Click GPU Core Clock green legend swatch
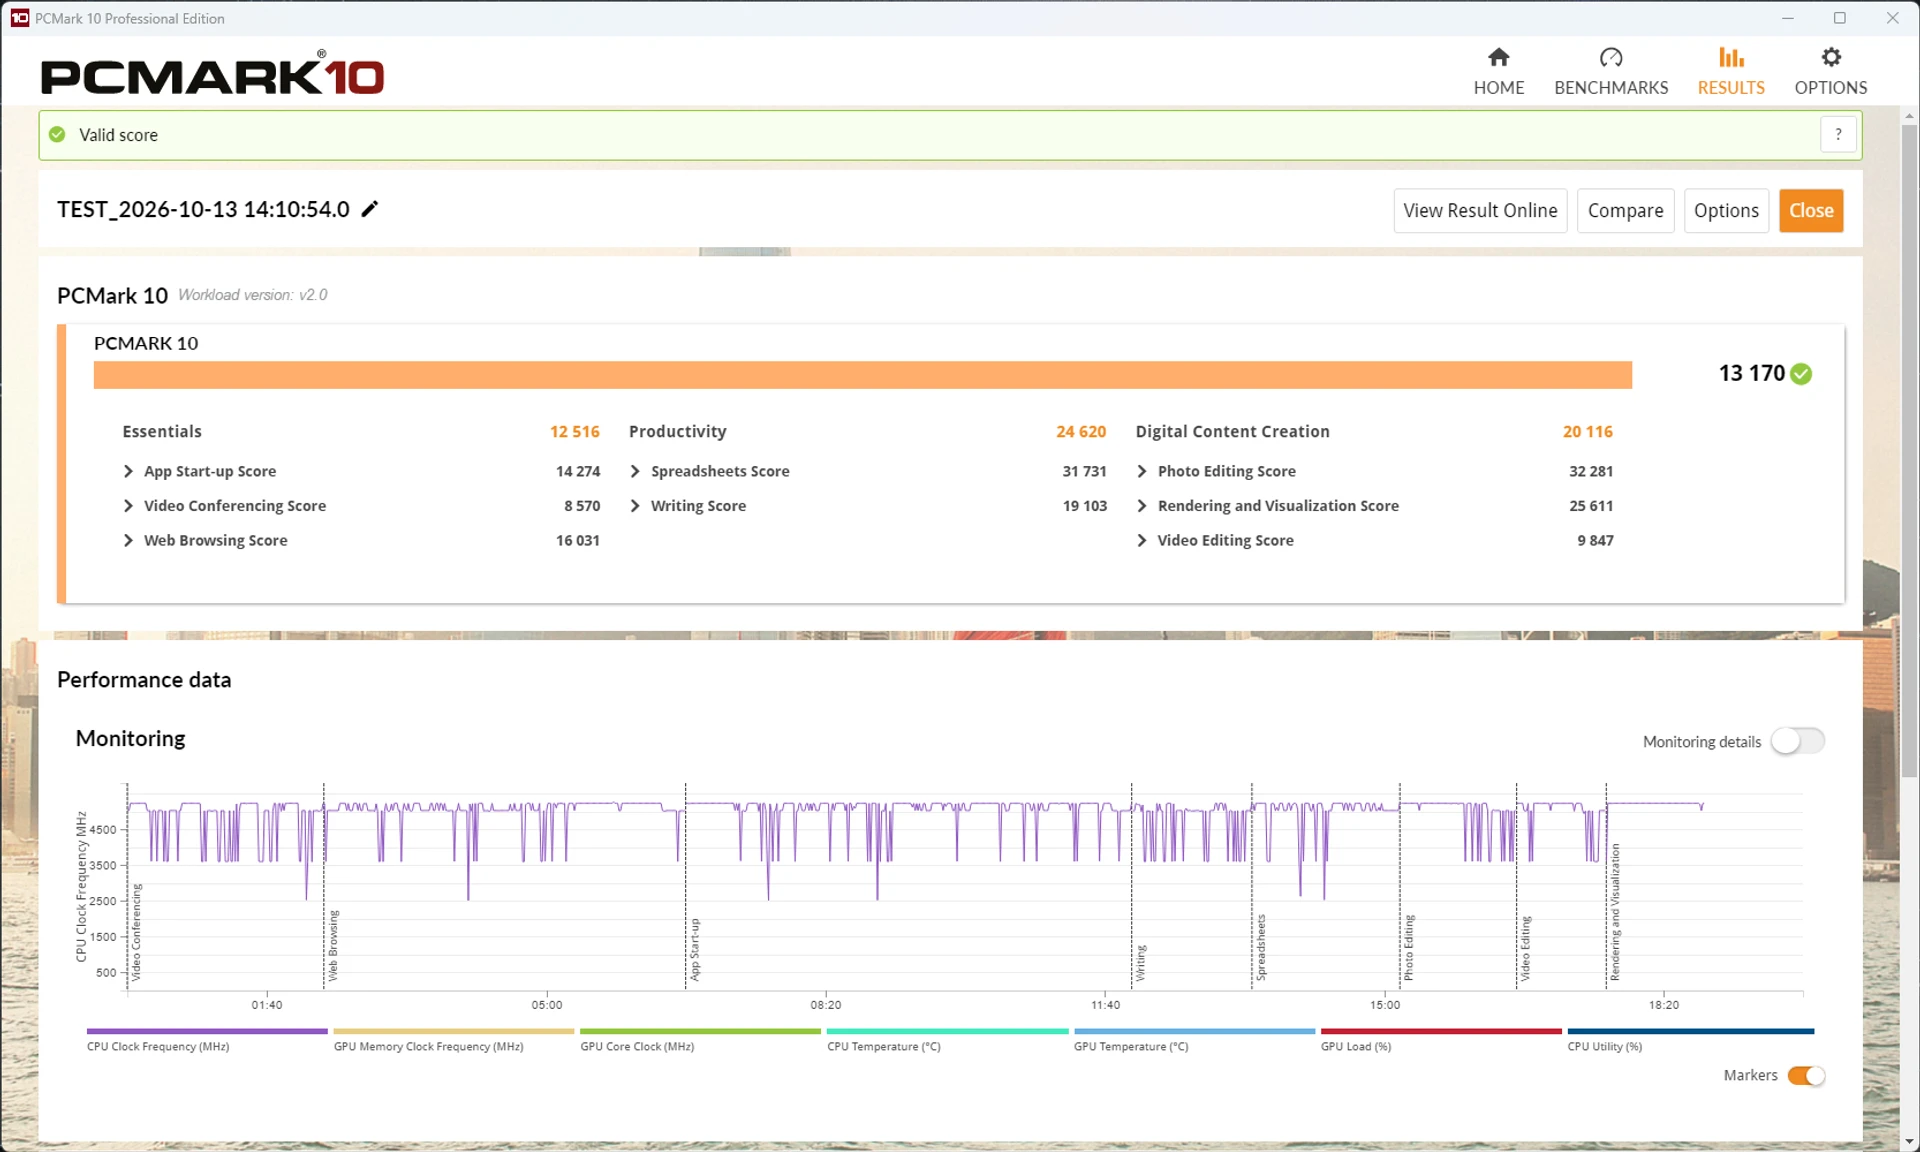 pos(700,1031)
